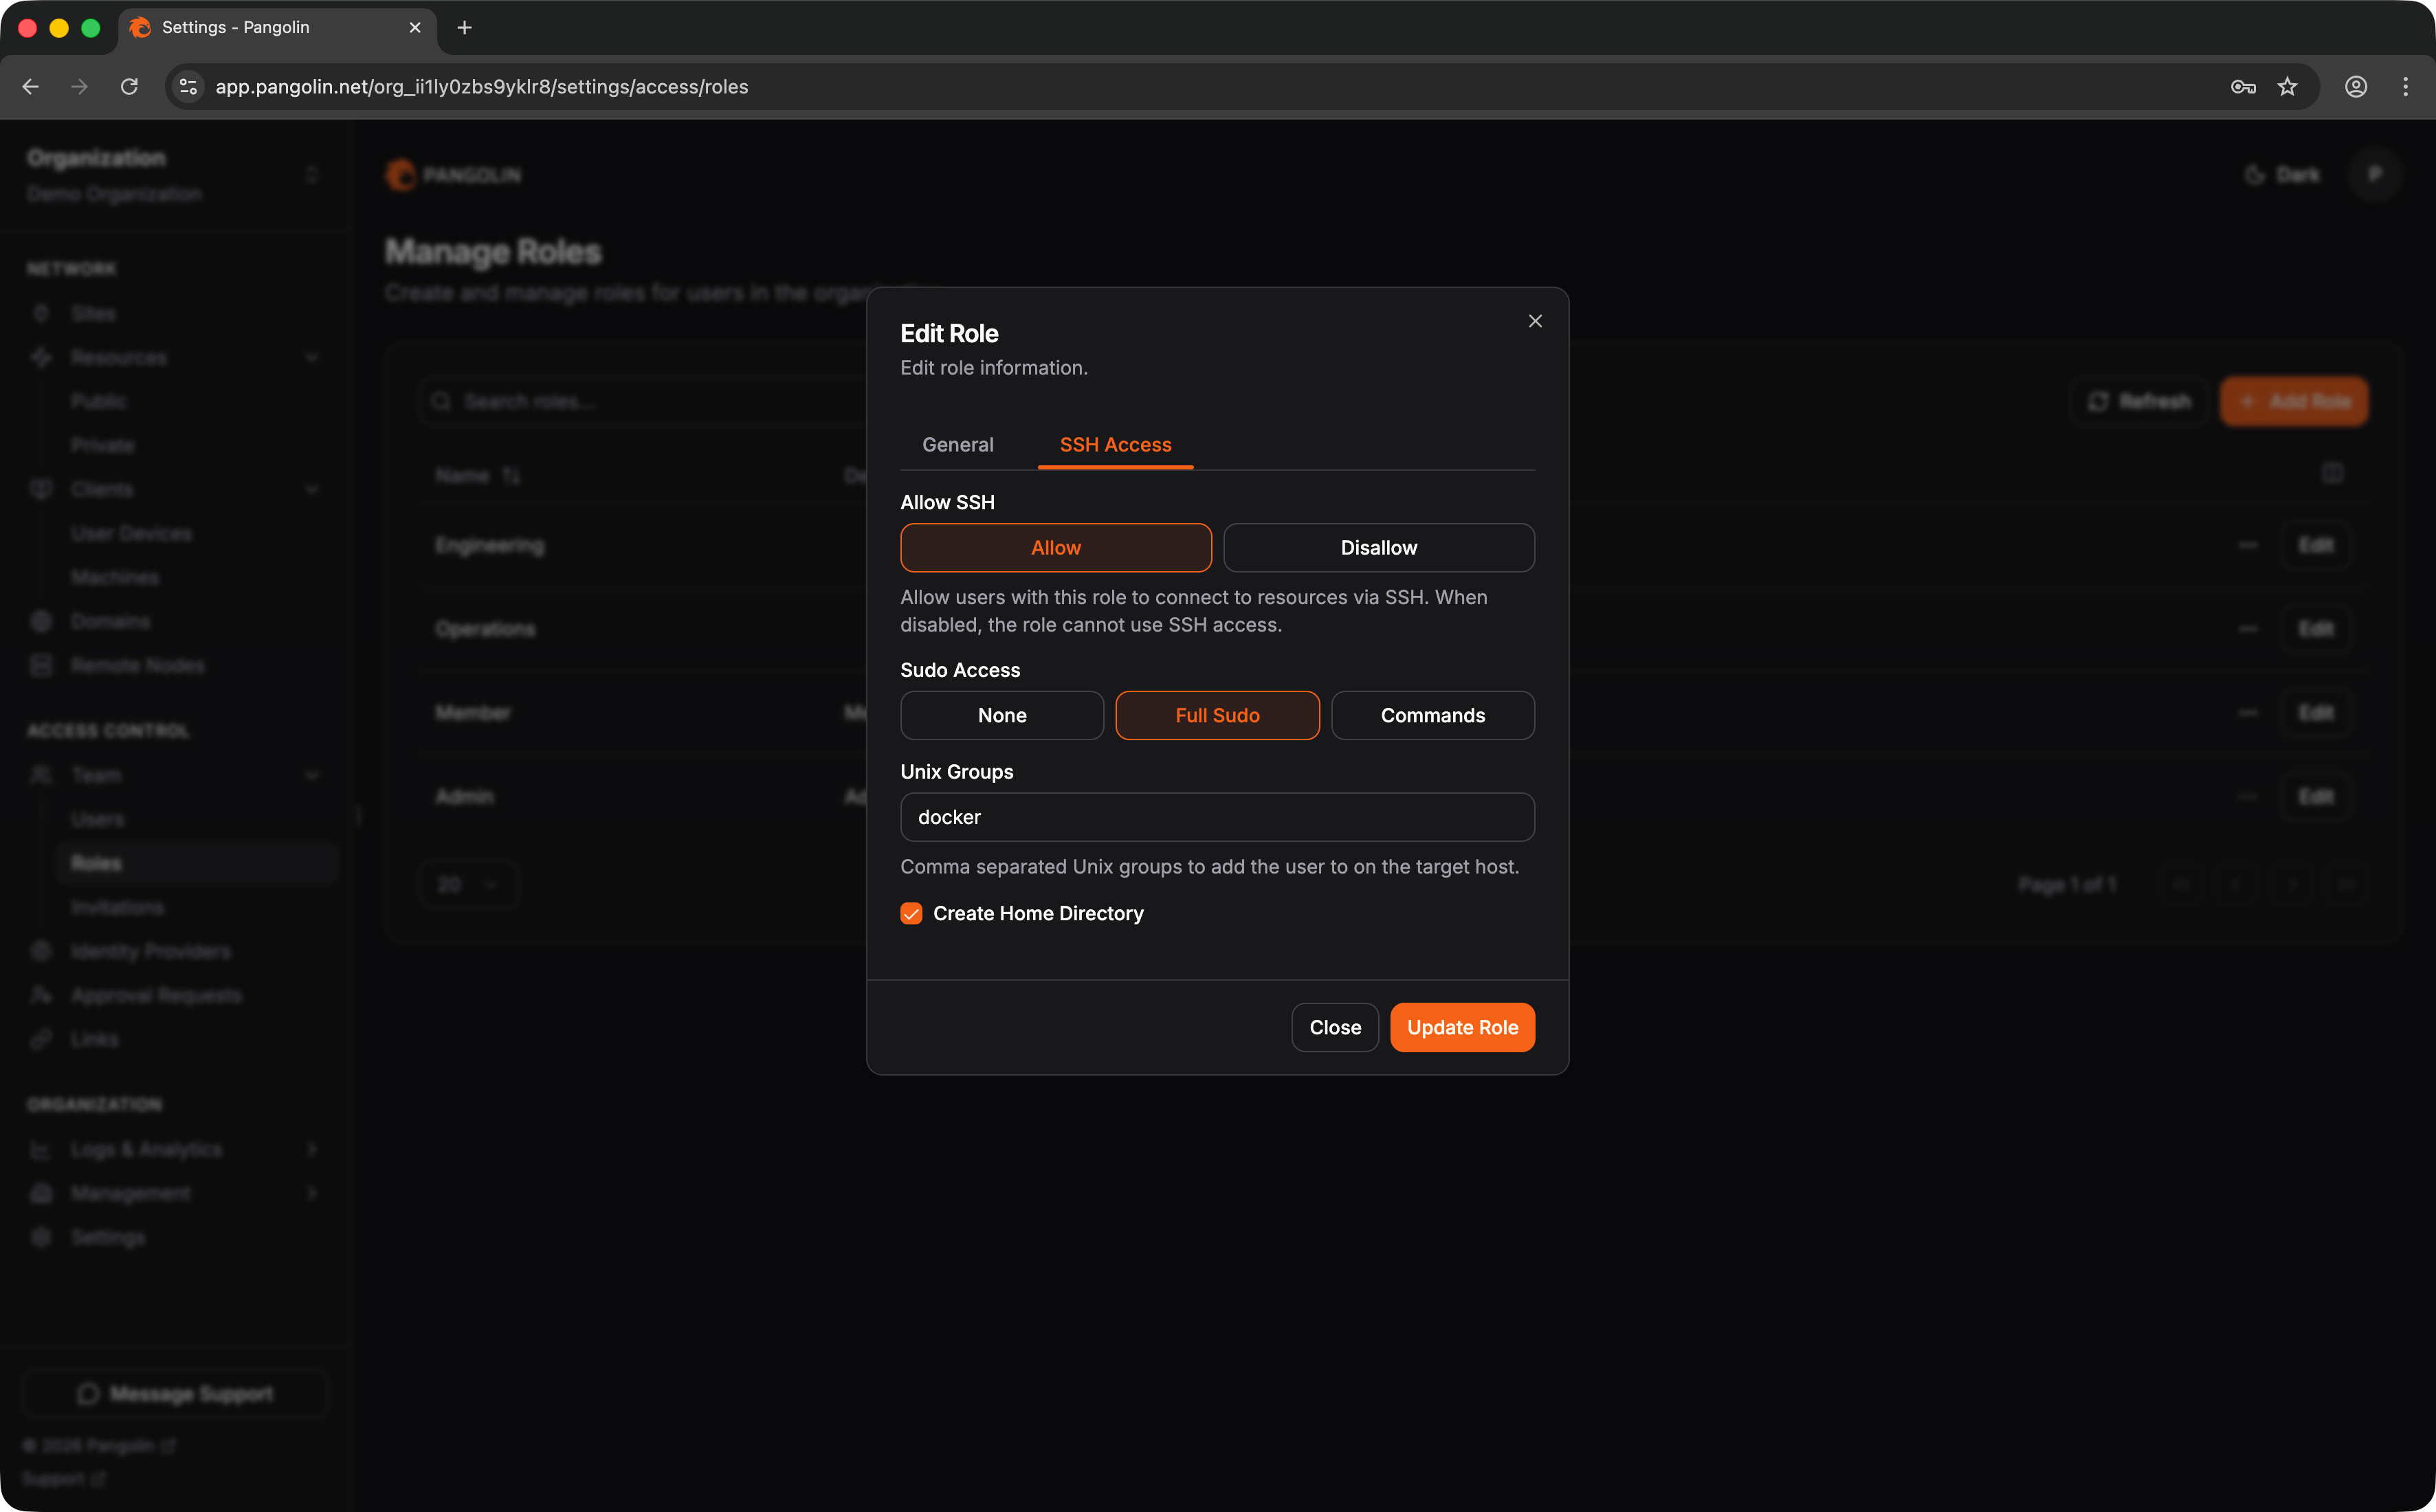Open a new browser tab

(x=464, y=28)
